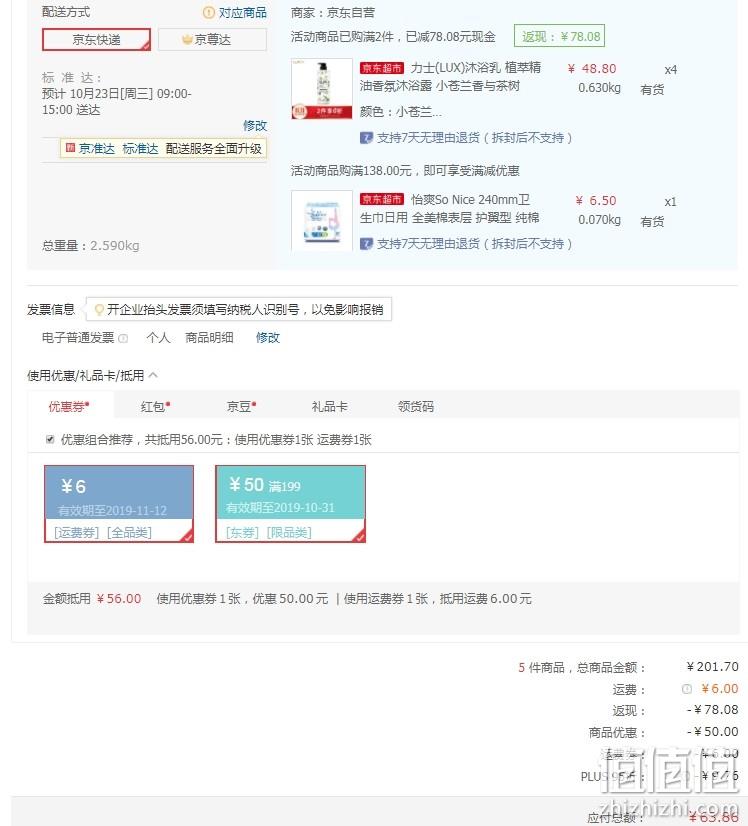Click 总商品金额 ¥201.70 value
748x826 pixels.
(x=712, y=667)
